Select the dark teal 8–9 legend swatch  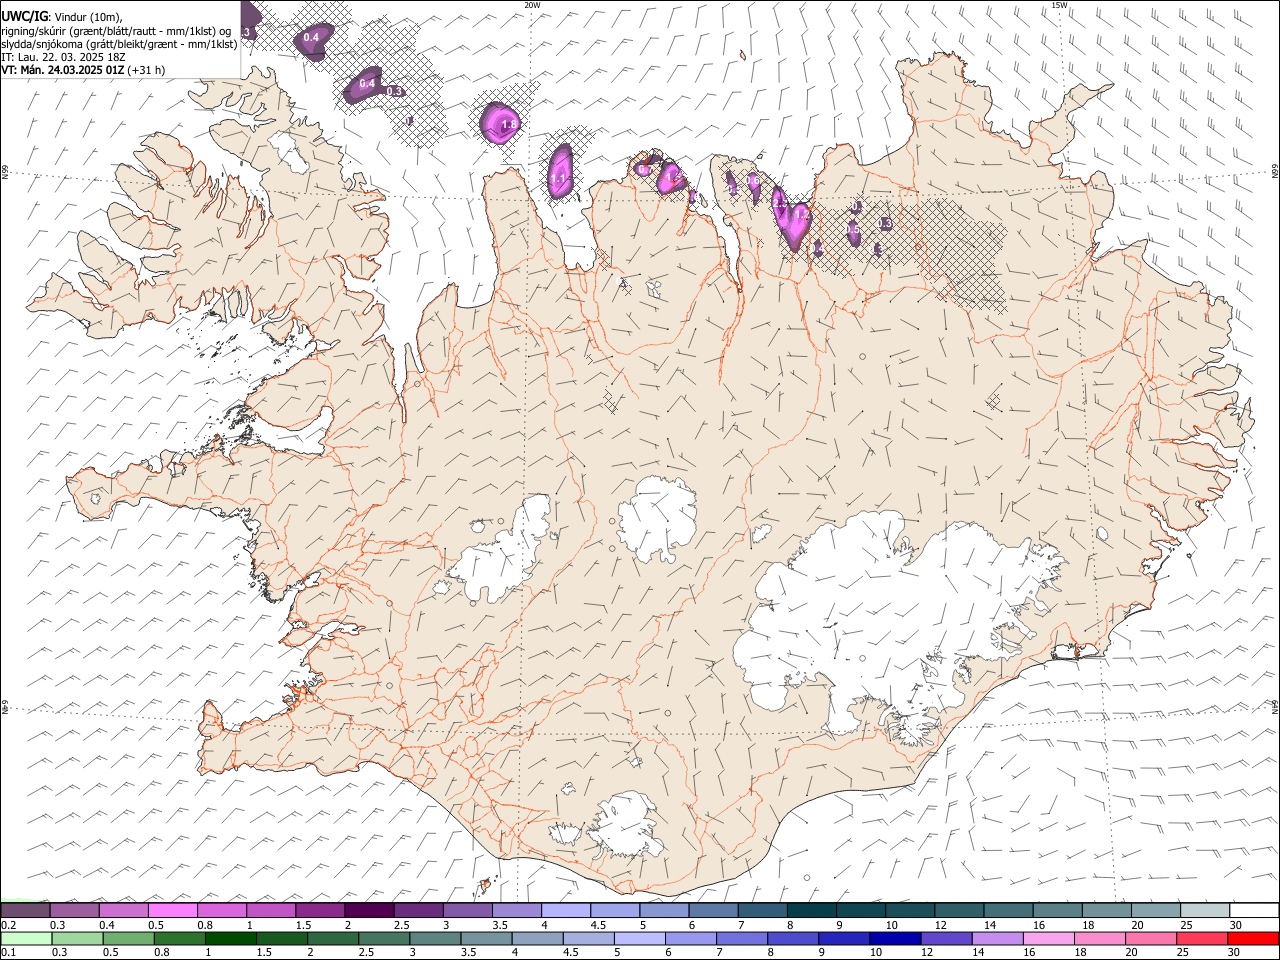click(x=811, y=911)
